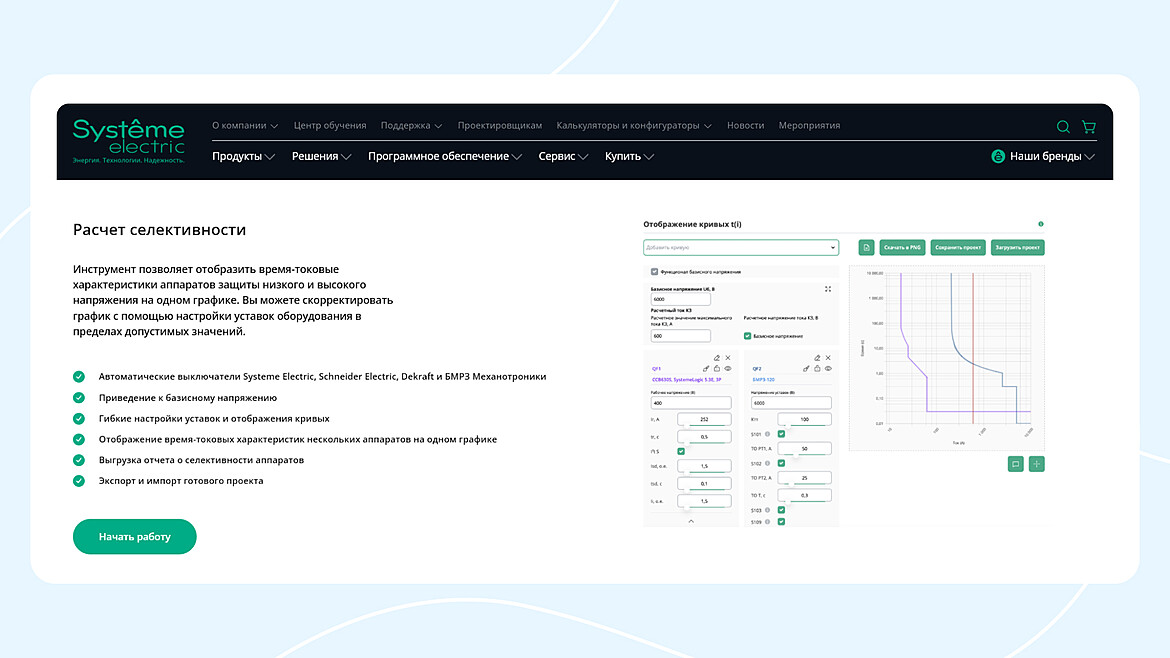Viewport: 1170px width, 658px height.
Task: Open the 'Добавить кривую' dropdown
Action: pos(741,247)
